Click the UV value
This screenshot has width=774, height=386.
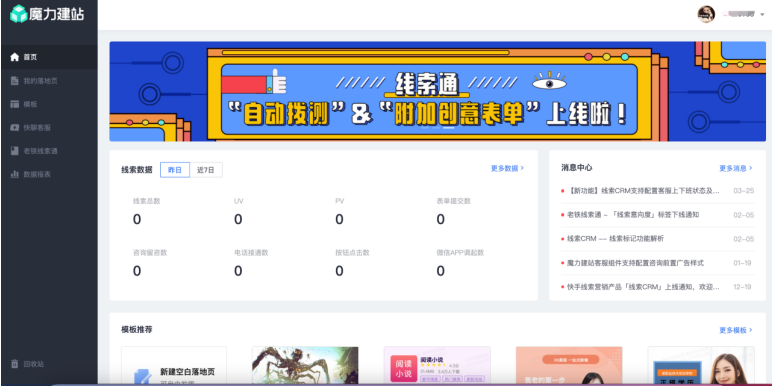click(238, 220)
